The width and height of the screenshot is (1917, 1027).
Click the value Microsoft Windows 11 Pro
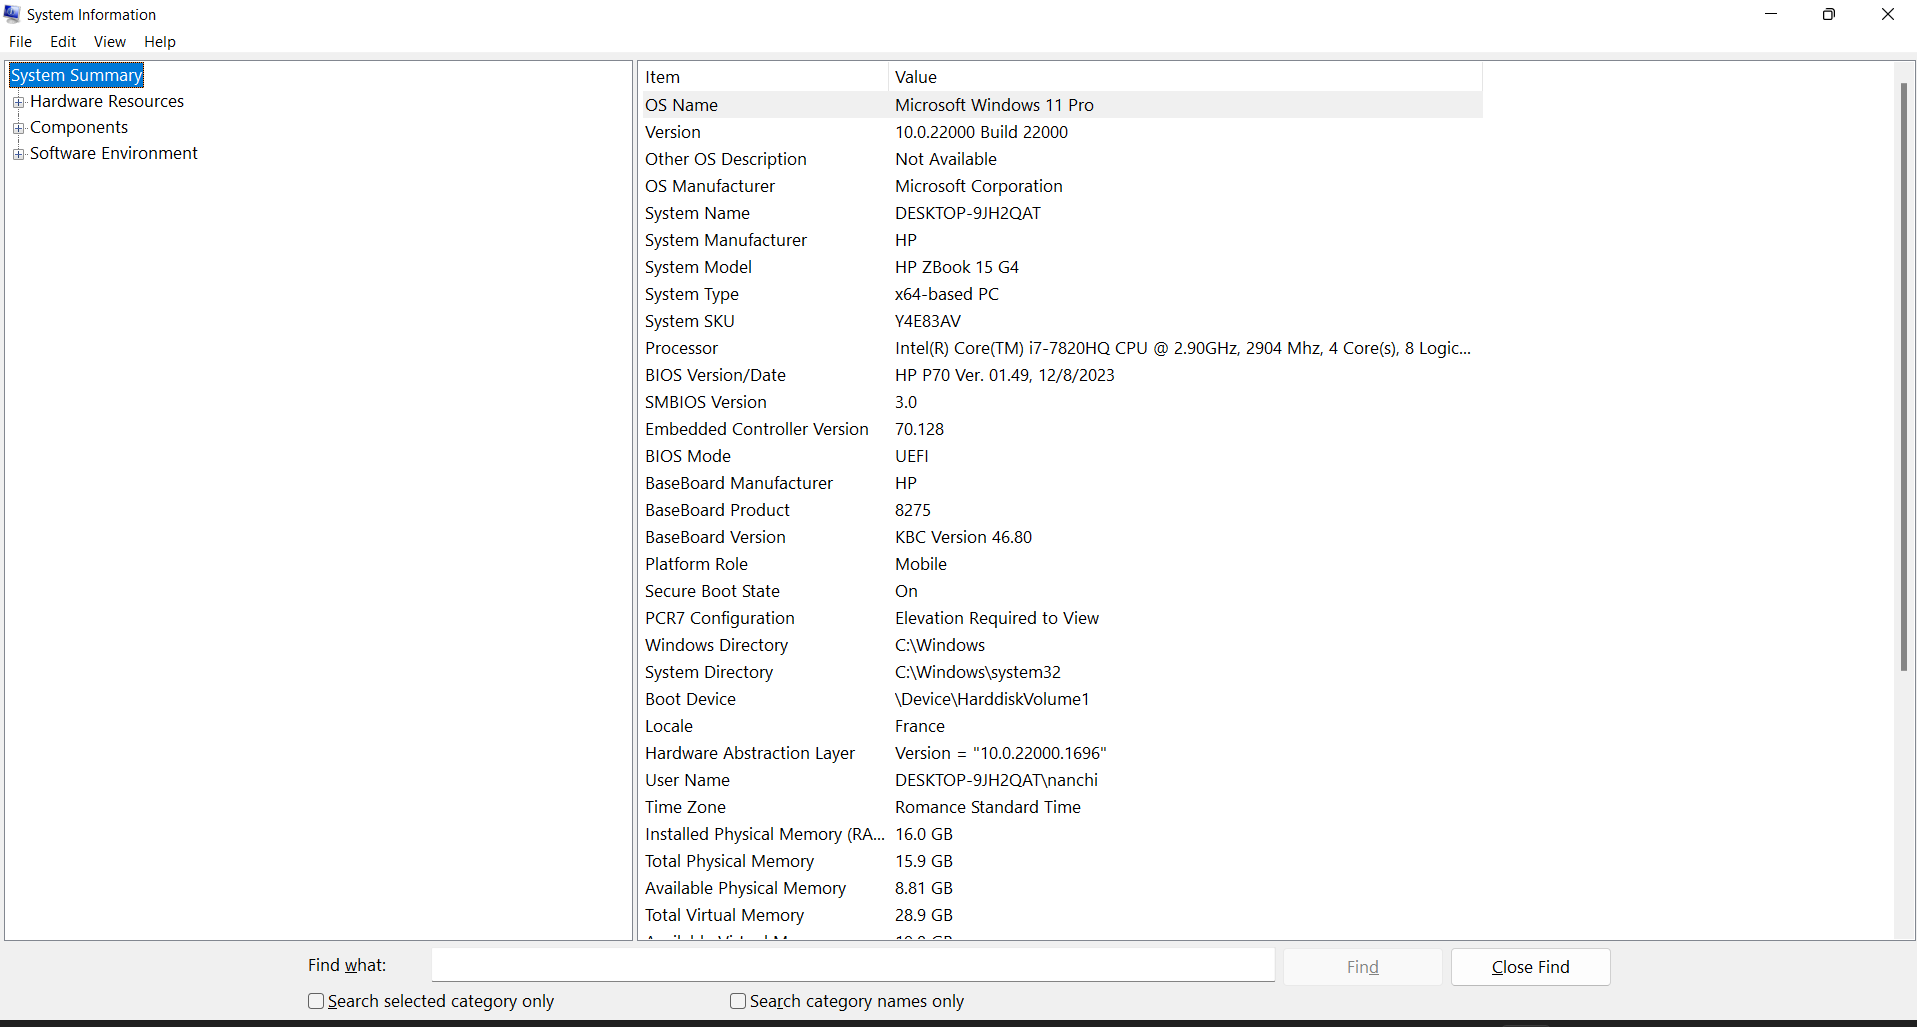coord(994,105)
